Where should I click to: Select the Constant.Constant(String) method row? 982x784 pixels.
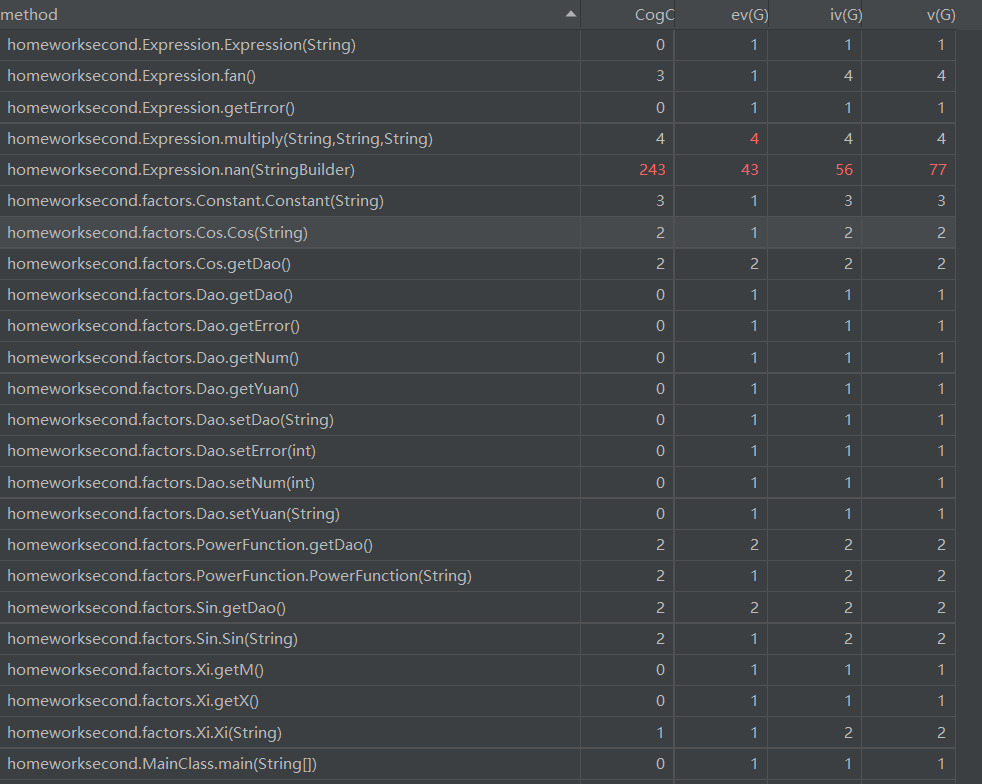pos(195,201)
